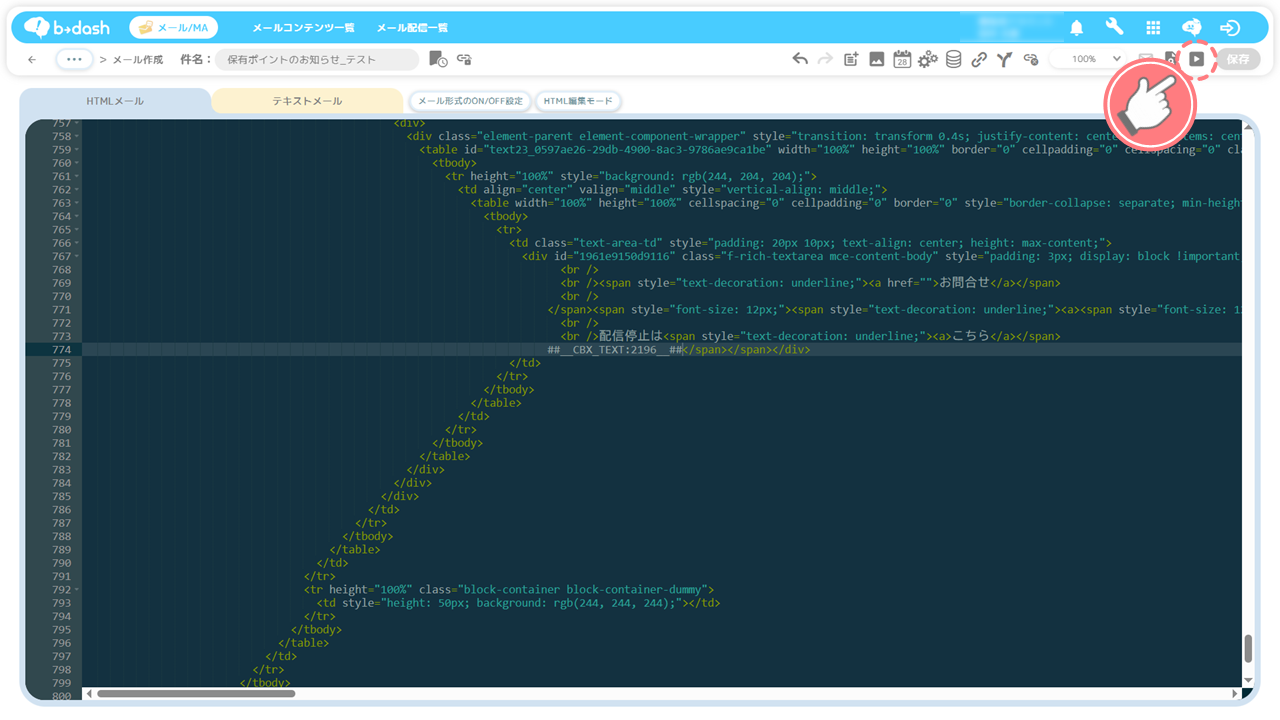Open the notifications bell

click(1077, 28)
